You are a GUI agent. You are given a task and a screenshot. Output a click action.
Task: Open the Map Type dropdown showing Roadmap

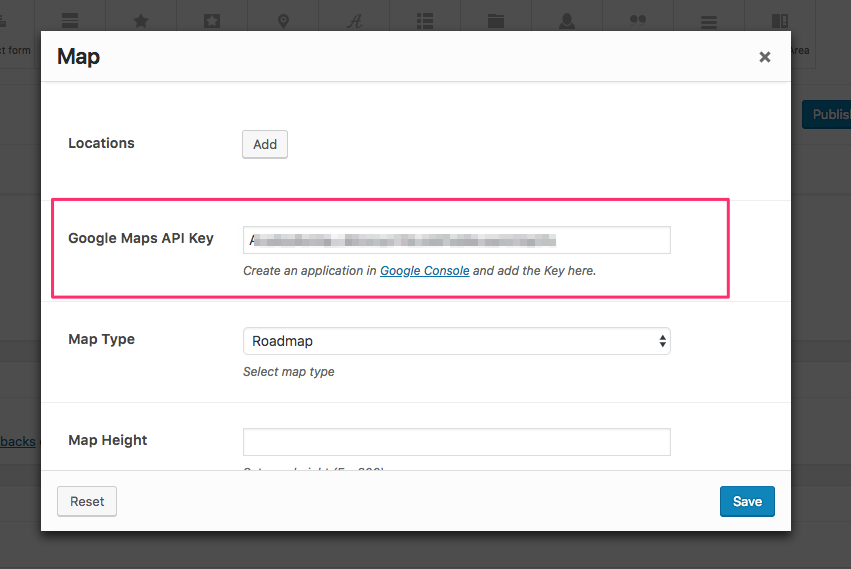coord(456,341)
